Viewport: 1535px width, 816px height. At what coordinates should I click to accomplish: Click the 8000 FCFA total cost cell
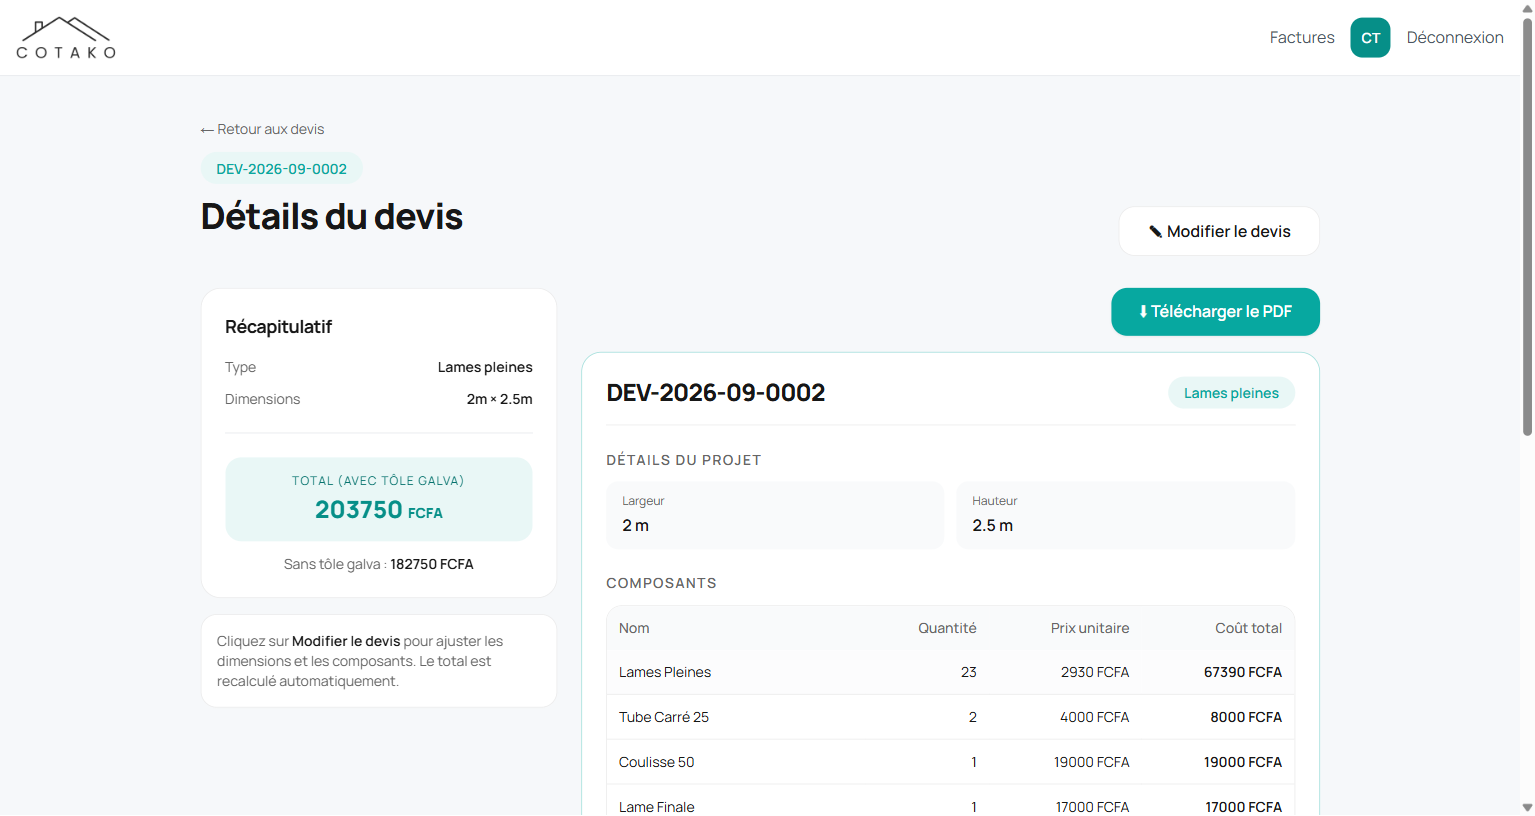(x=1246, y=717)
